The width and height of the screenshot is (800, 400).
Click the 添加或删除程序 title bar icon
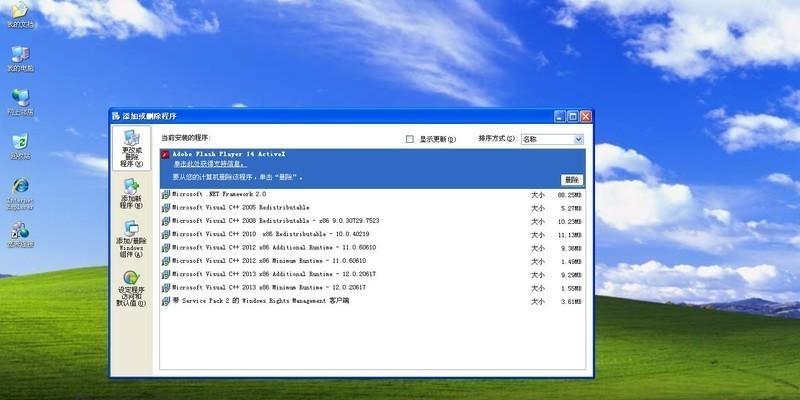pos(116,116)
